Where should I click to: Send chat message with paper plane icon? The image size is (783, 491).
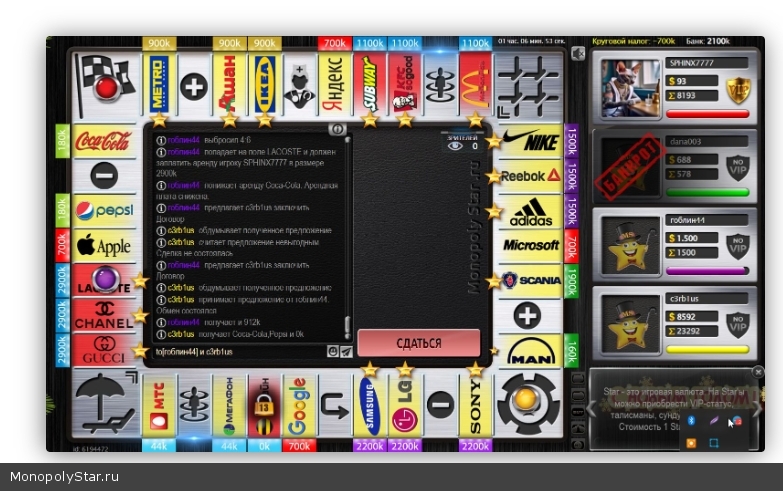(346, 352)
